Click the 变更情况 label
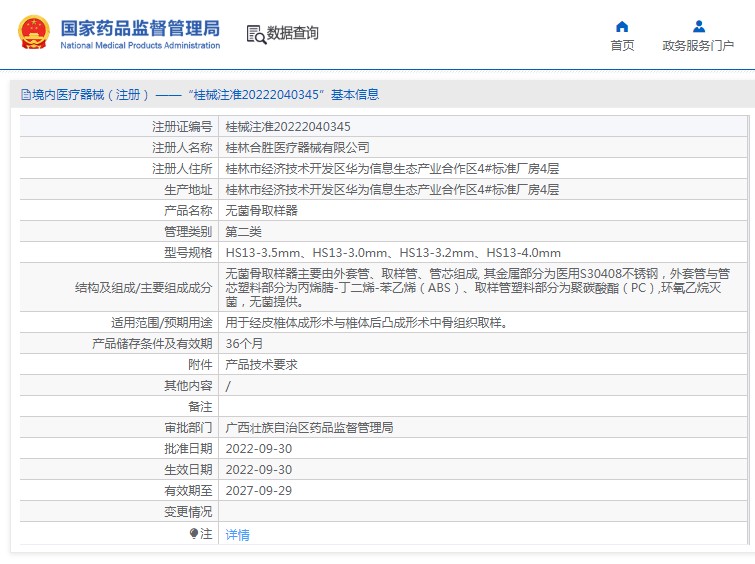Image resolution: width=755 pixels, height=564 pixels. click(x=188, y=512)
